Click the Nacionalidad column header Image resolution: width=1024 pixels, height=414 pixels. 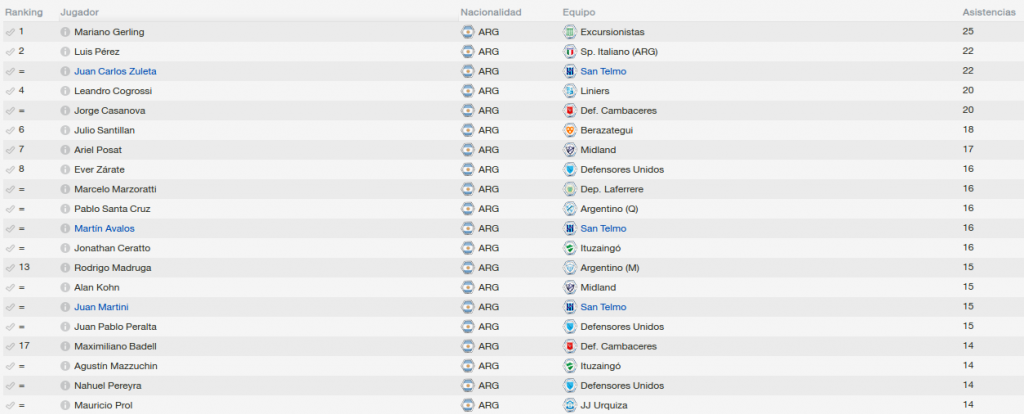pyautogui.click(x=491, y=12)
